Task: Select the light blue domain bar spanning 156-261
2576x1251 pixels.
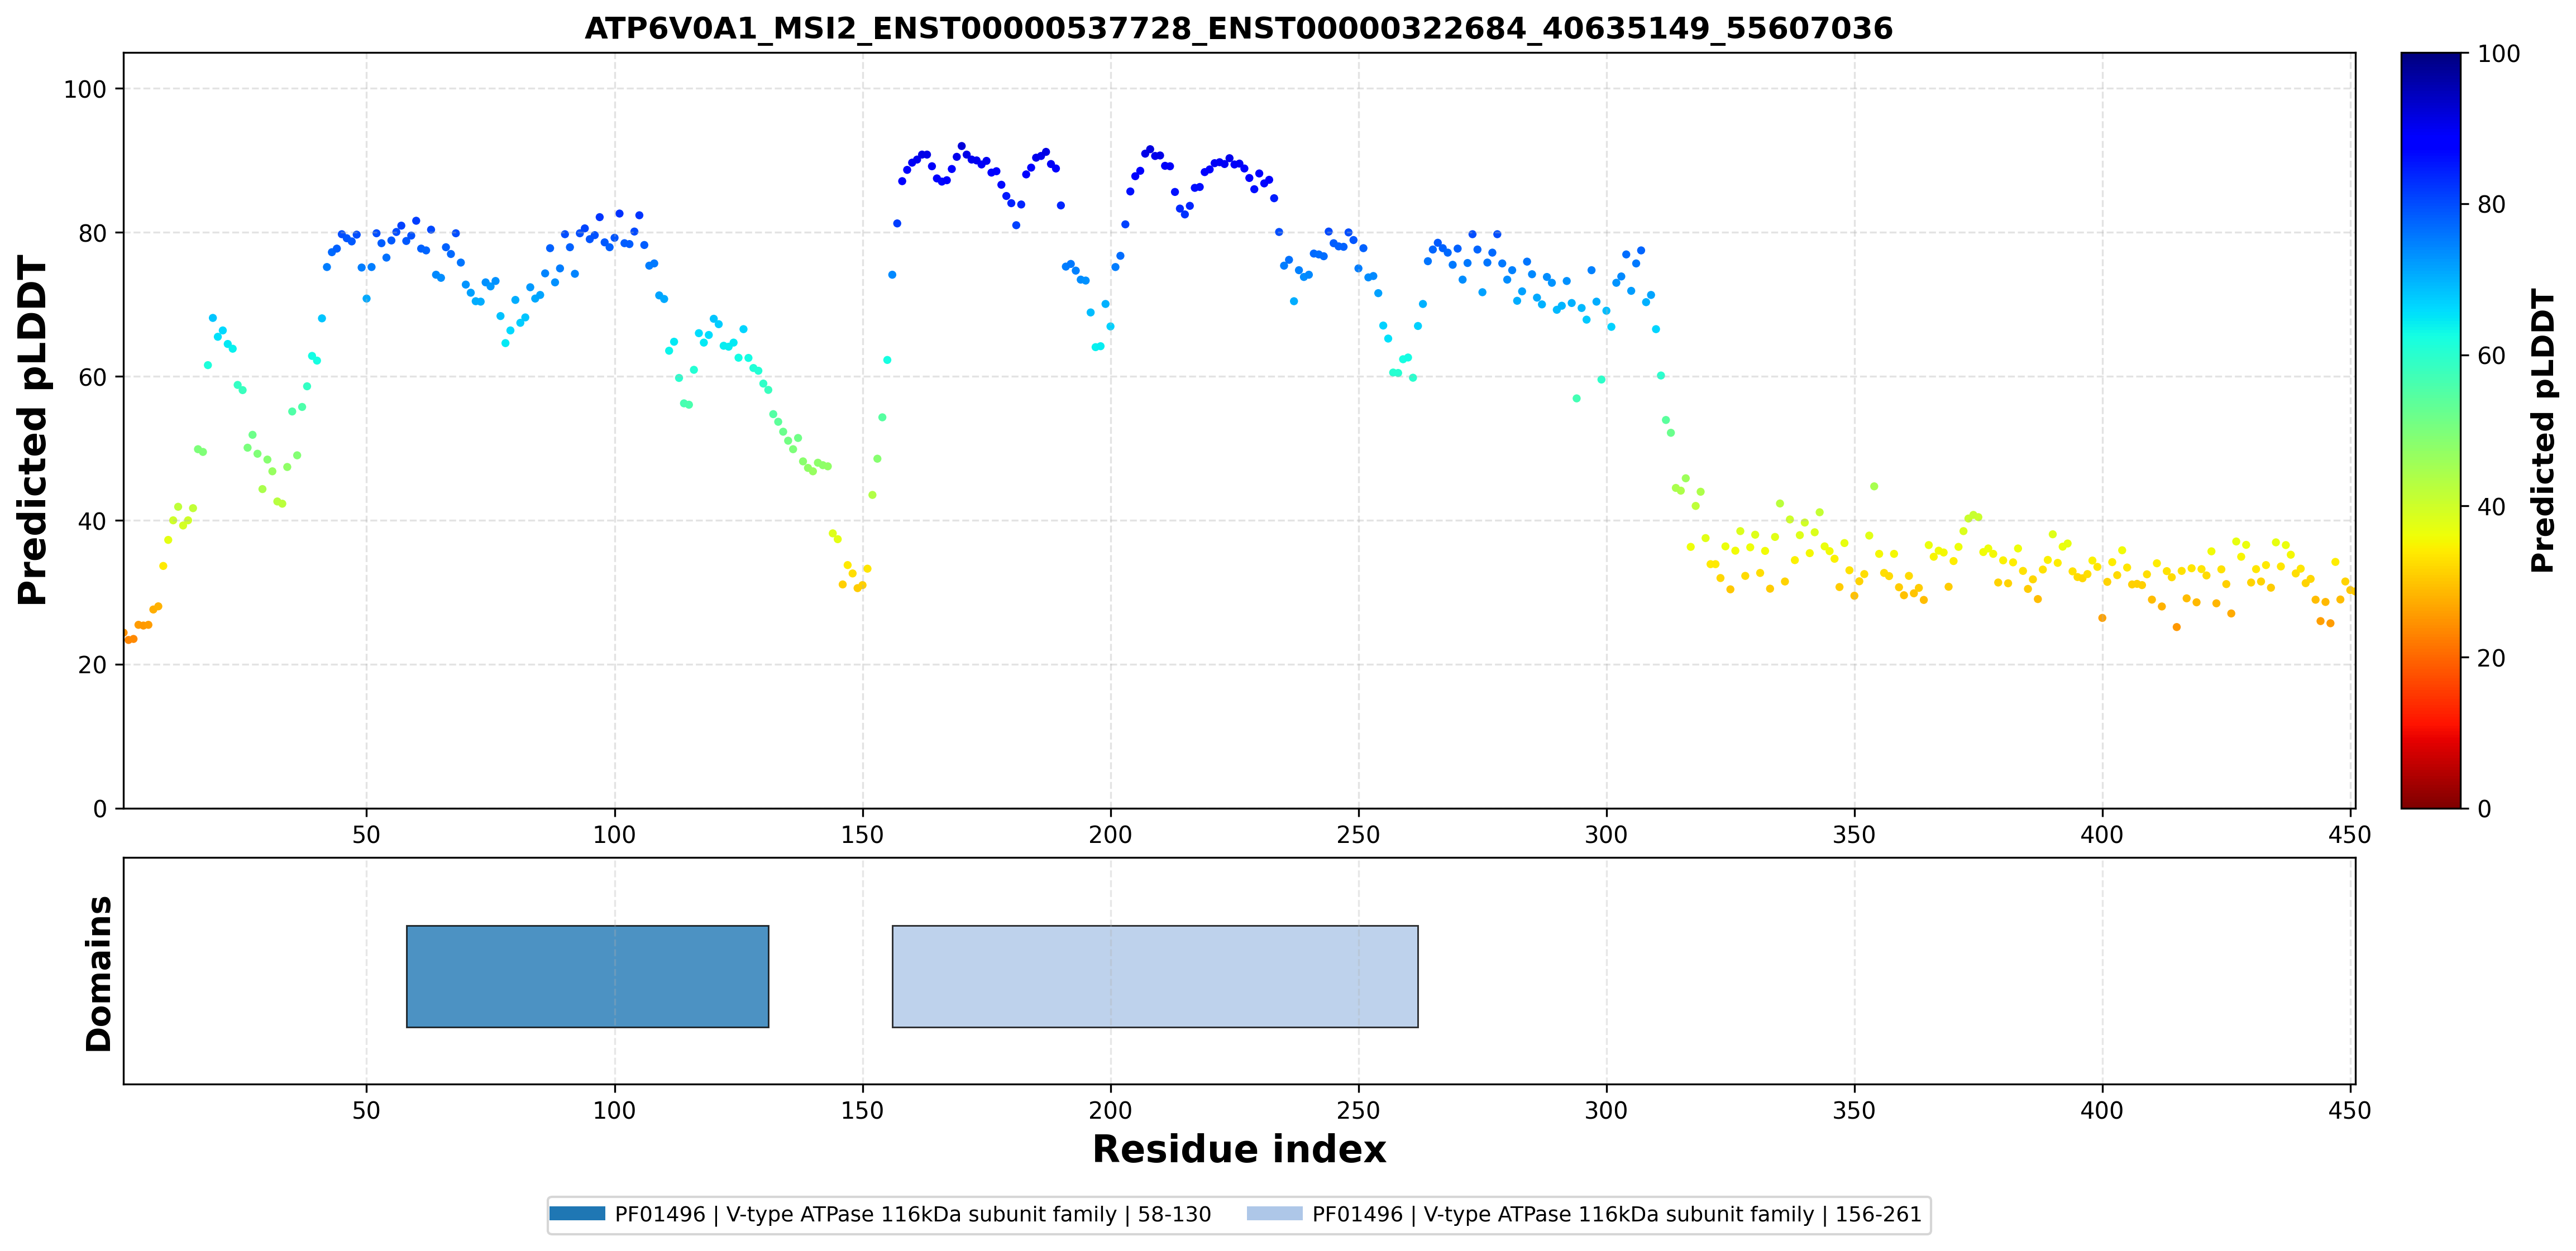Action: click(x=1155, y=976)
